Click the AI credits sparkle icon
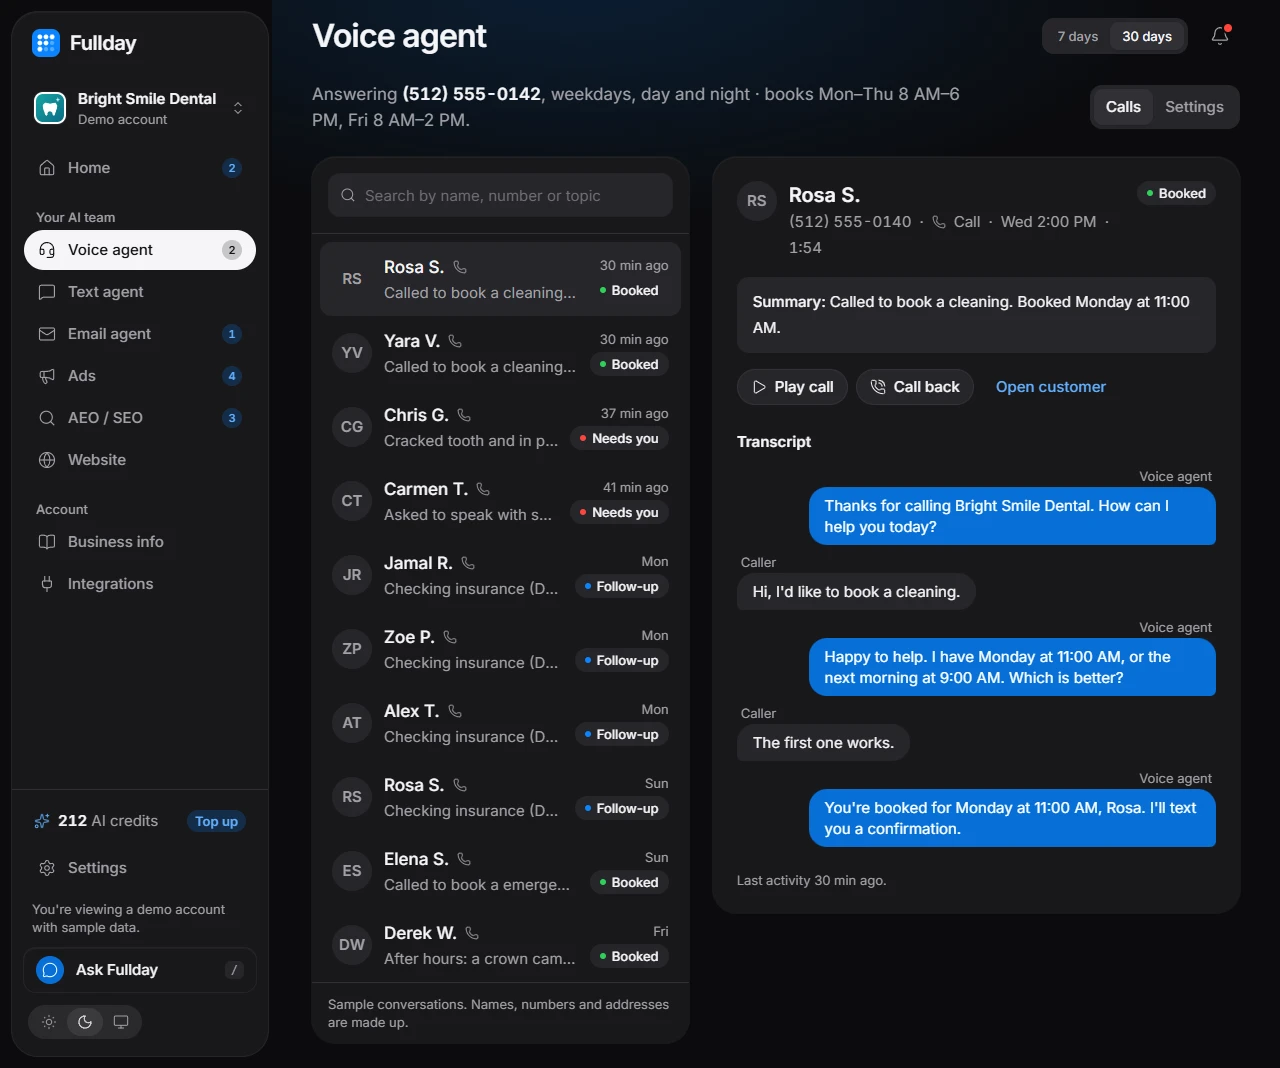 pyautogui.click(x=42, y=821)
